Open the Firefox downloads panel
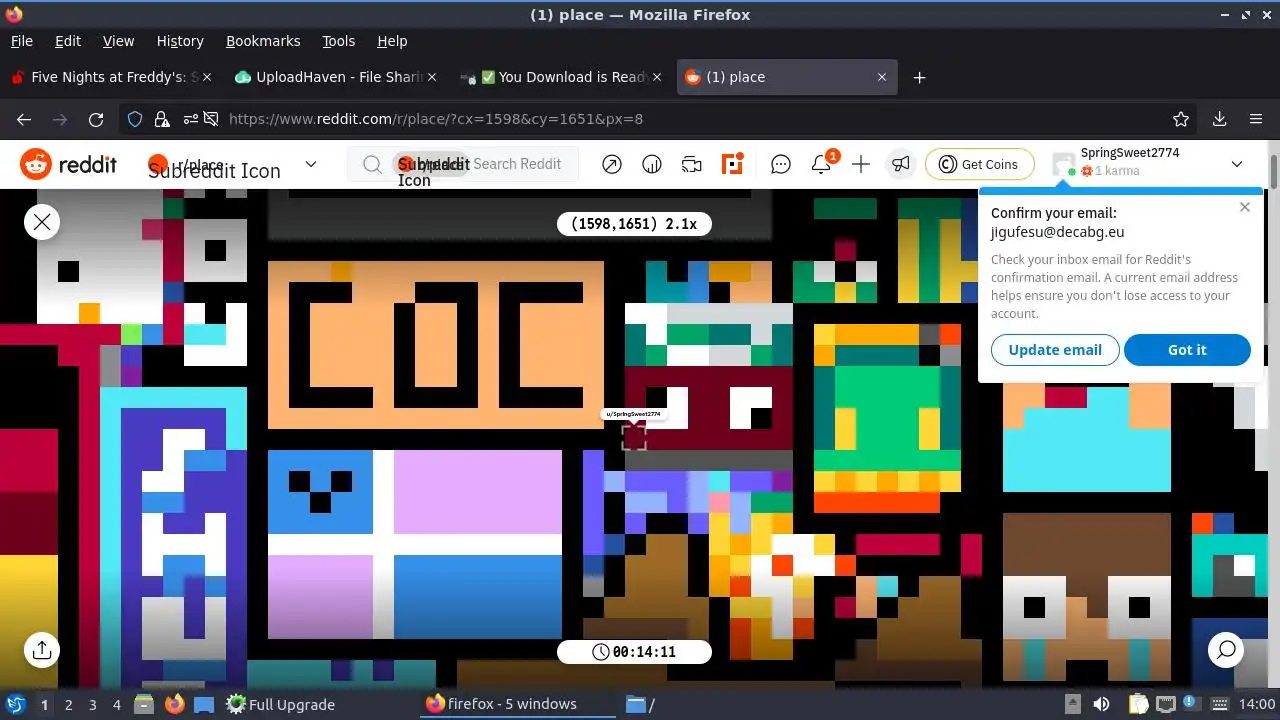 [1219, 119]
